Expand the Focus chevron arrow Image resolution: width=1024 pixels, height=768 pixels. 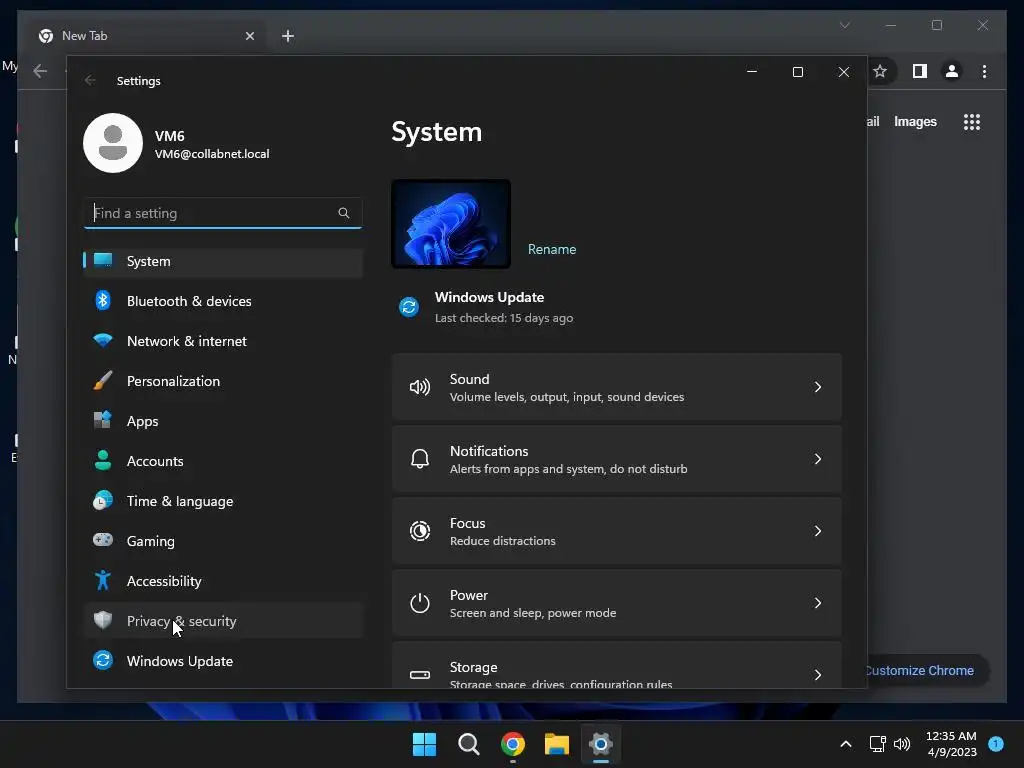click(818, 531)
